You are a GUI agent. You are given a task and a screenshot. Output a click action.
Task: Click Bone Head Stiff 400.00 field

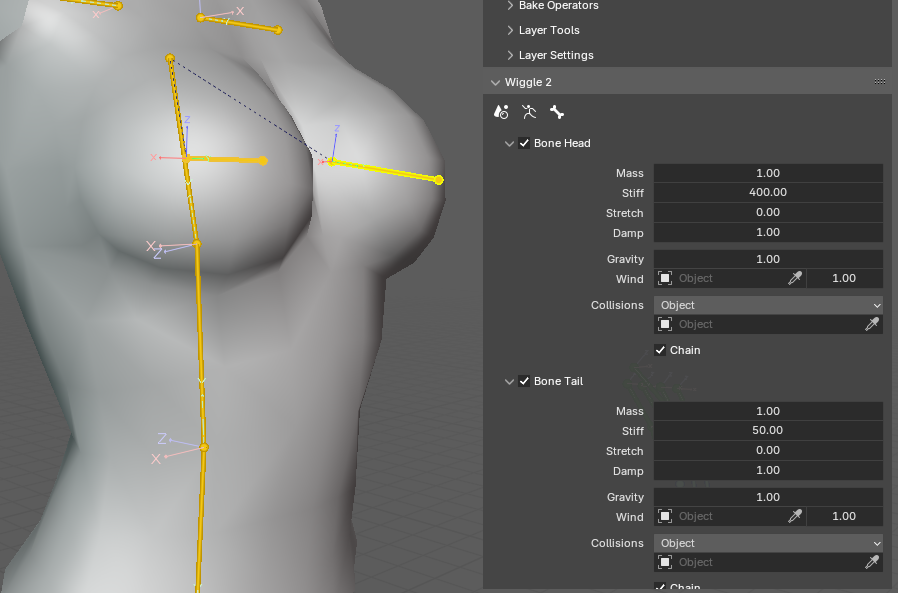(x=768, y=193)
